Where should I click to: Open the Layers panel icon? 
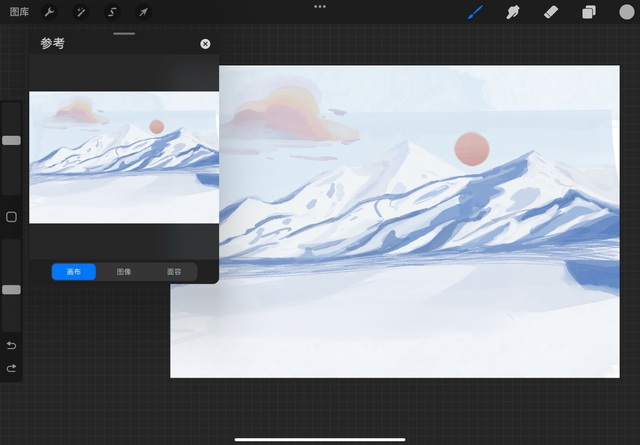coord(589,12)
